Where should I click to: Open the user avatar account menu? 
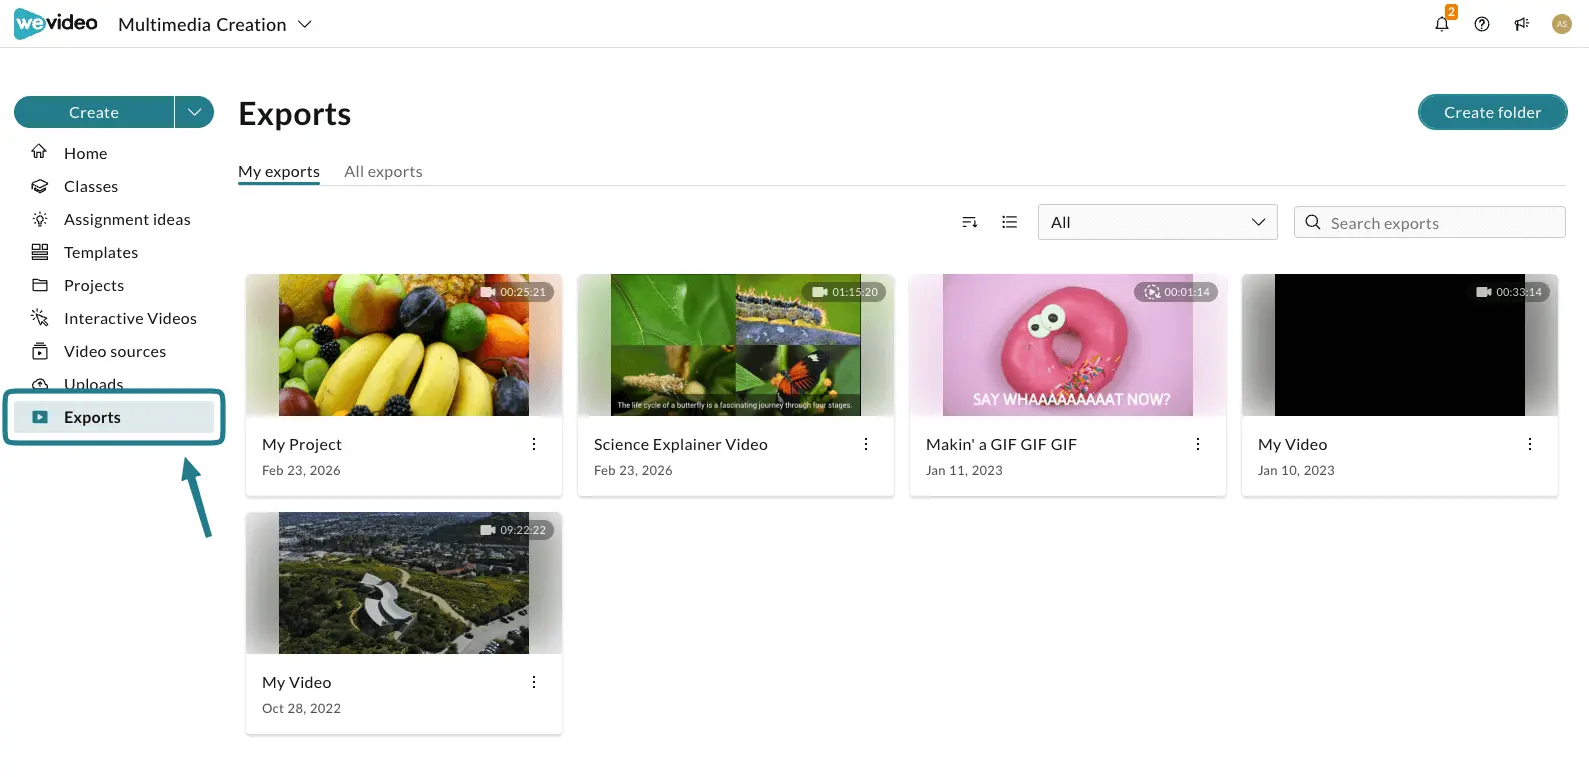[x=1562, y=24]
